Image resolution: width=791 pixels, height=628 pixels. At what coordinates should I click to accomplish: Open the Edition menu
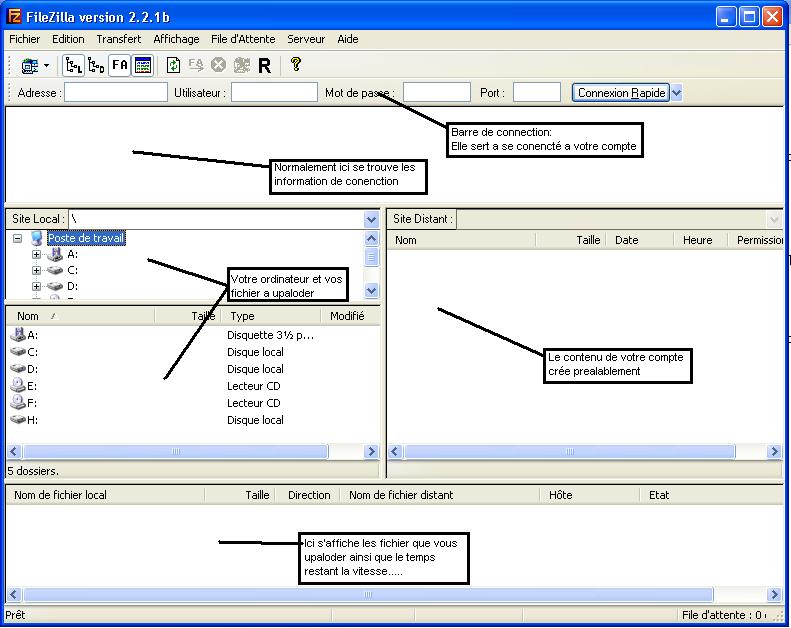[x=68, y=39]
